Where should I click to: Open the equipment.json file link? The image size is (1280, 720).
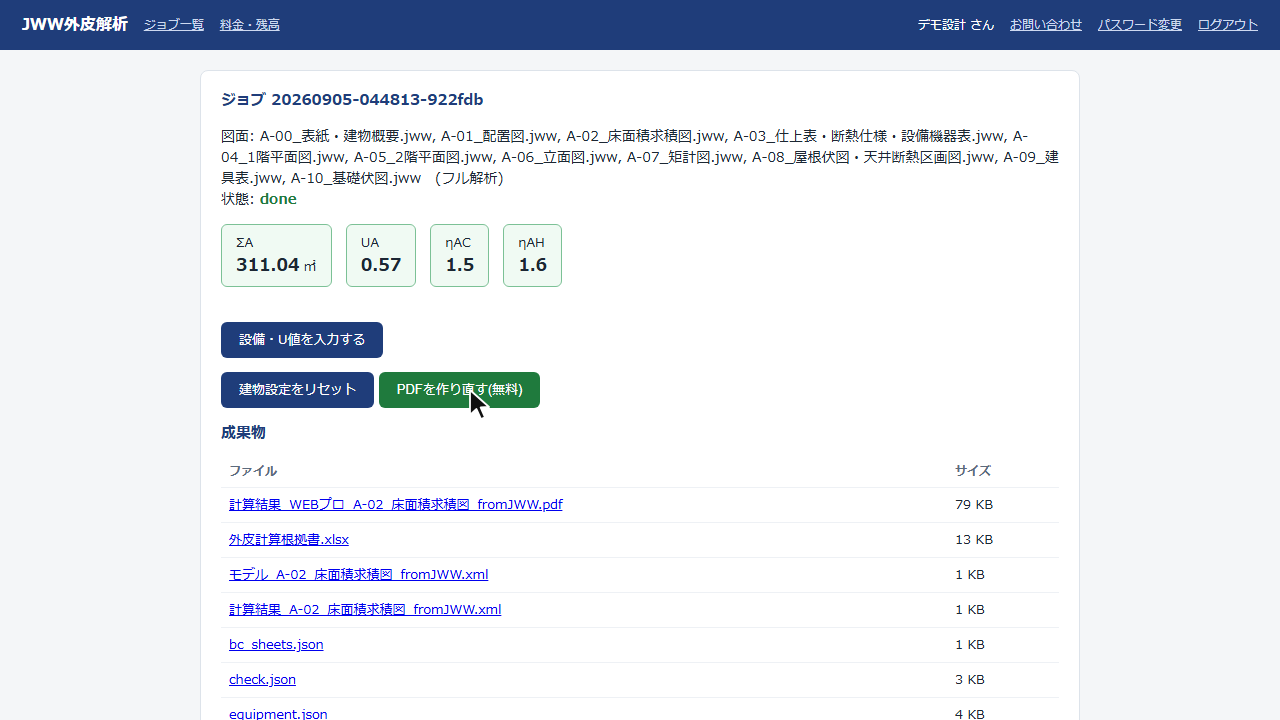(278, 714)
